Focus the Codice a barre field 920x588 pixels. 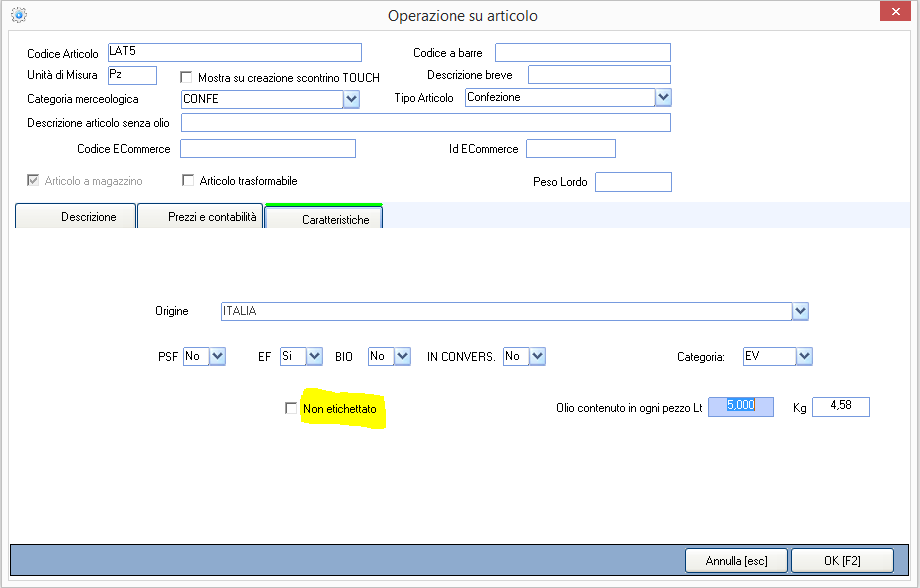click(x=583, y=52)
